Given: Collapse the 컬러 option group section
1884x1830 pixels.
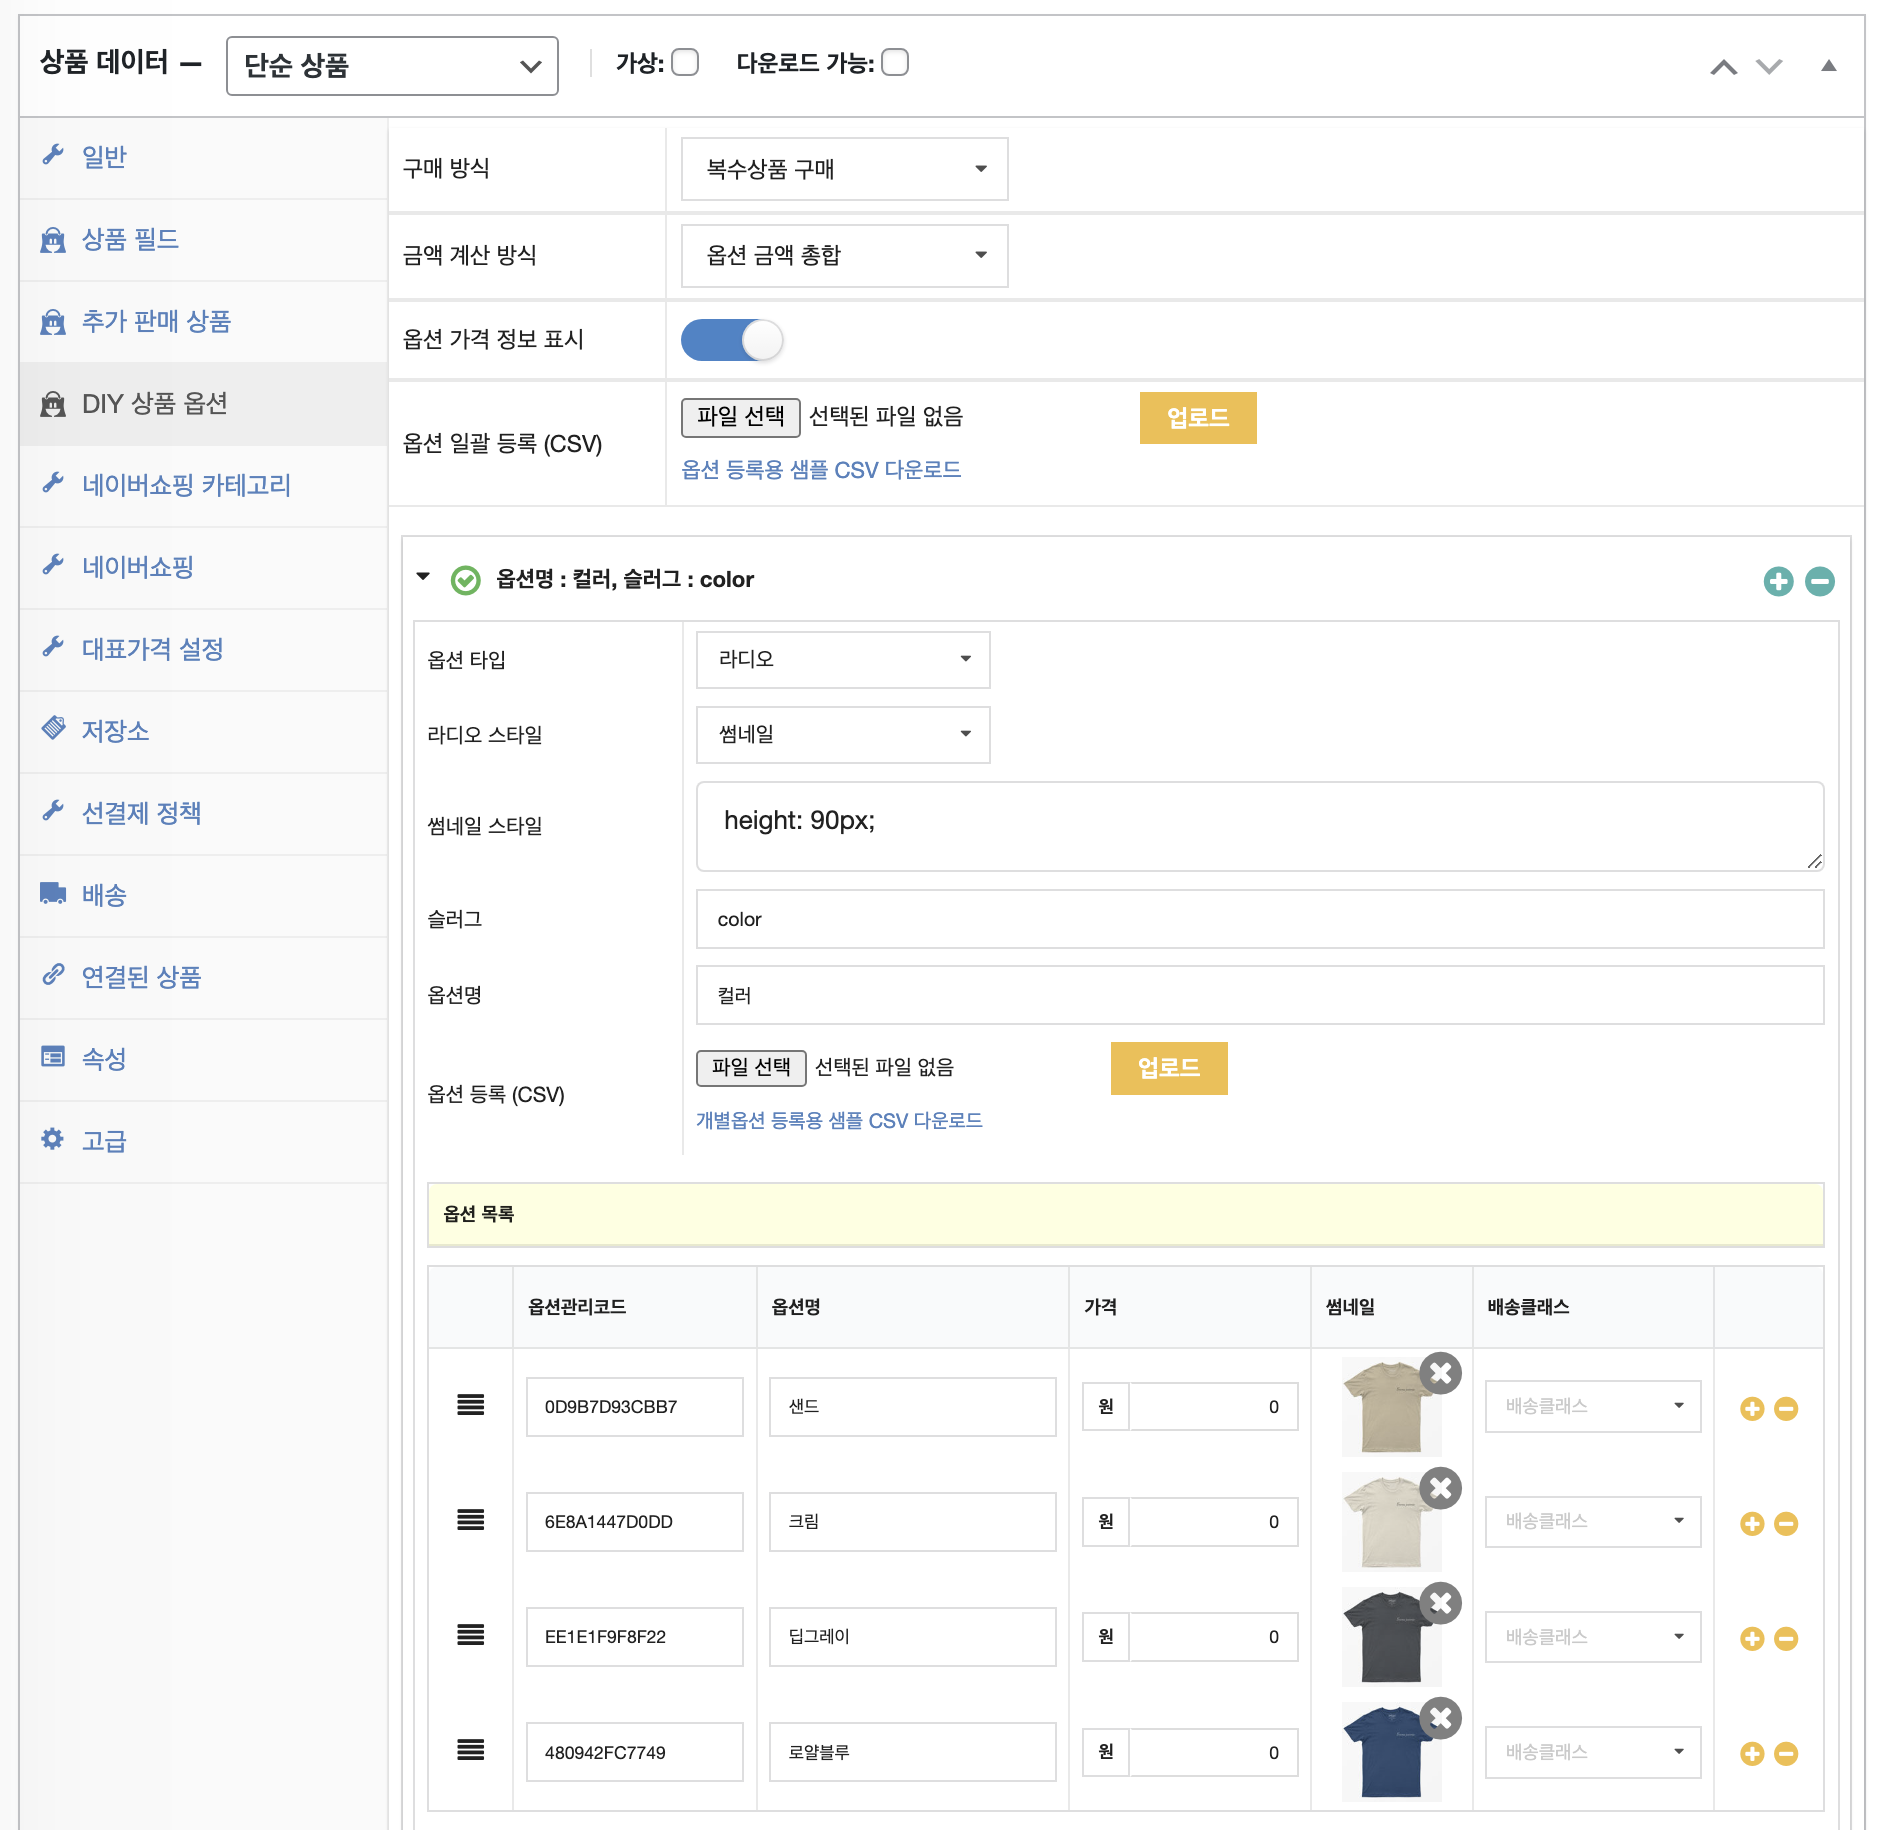Looking at the screenshot, I should pyautogui.click(x=423, y=577).
